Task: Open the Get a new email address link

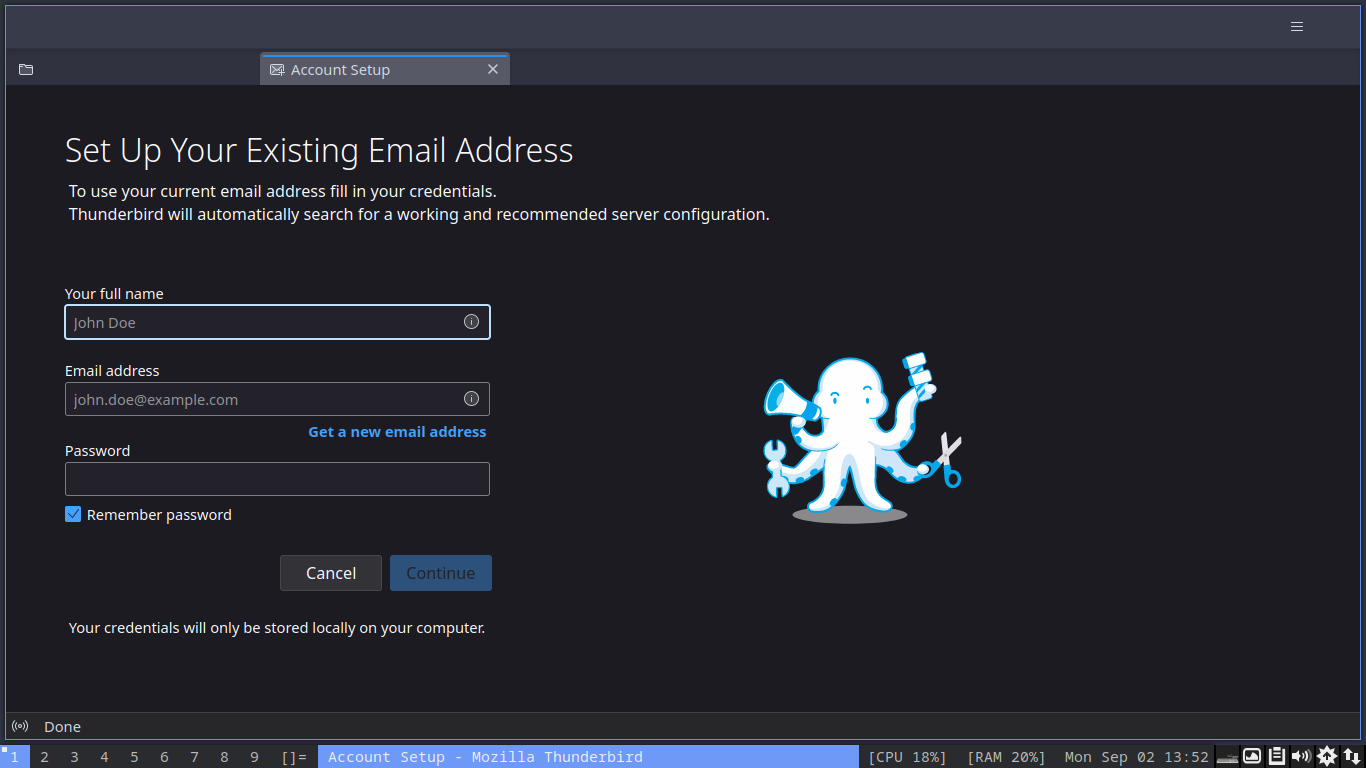Action: point(397,432)
